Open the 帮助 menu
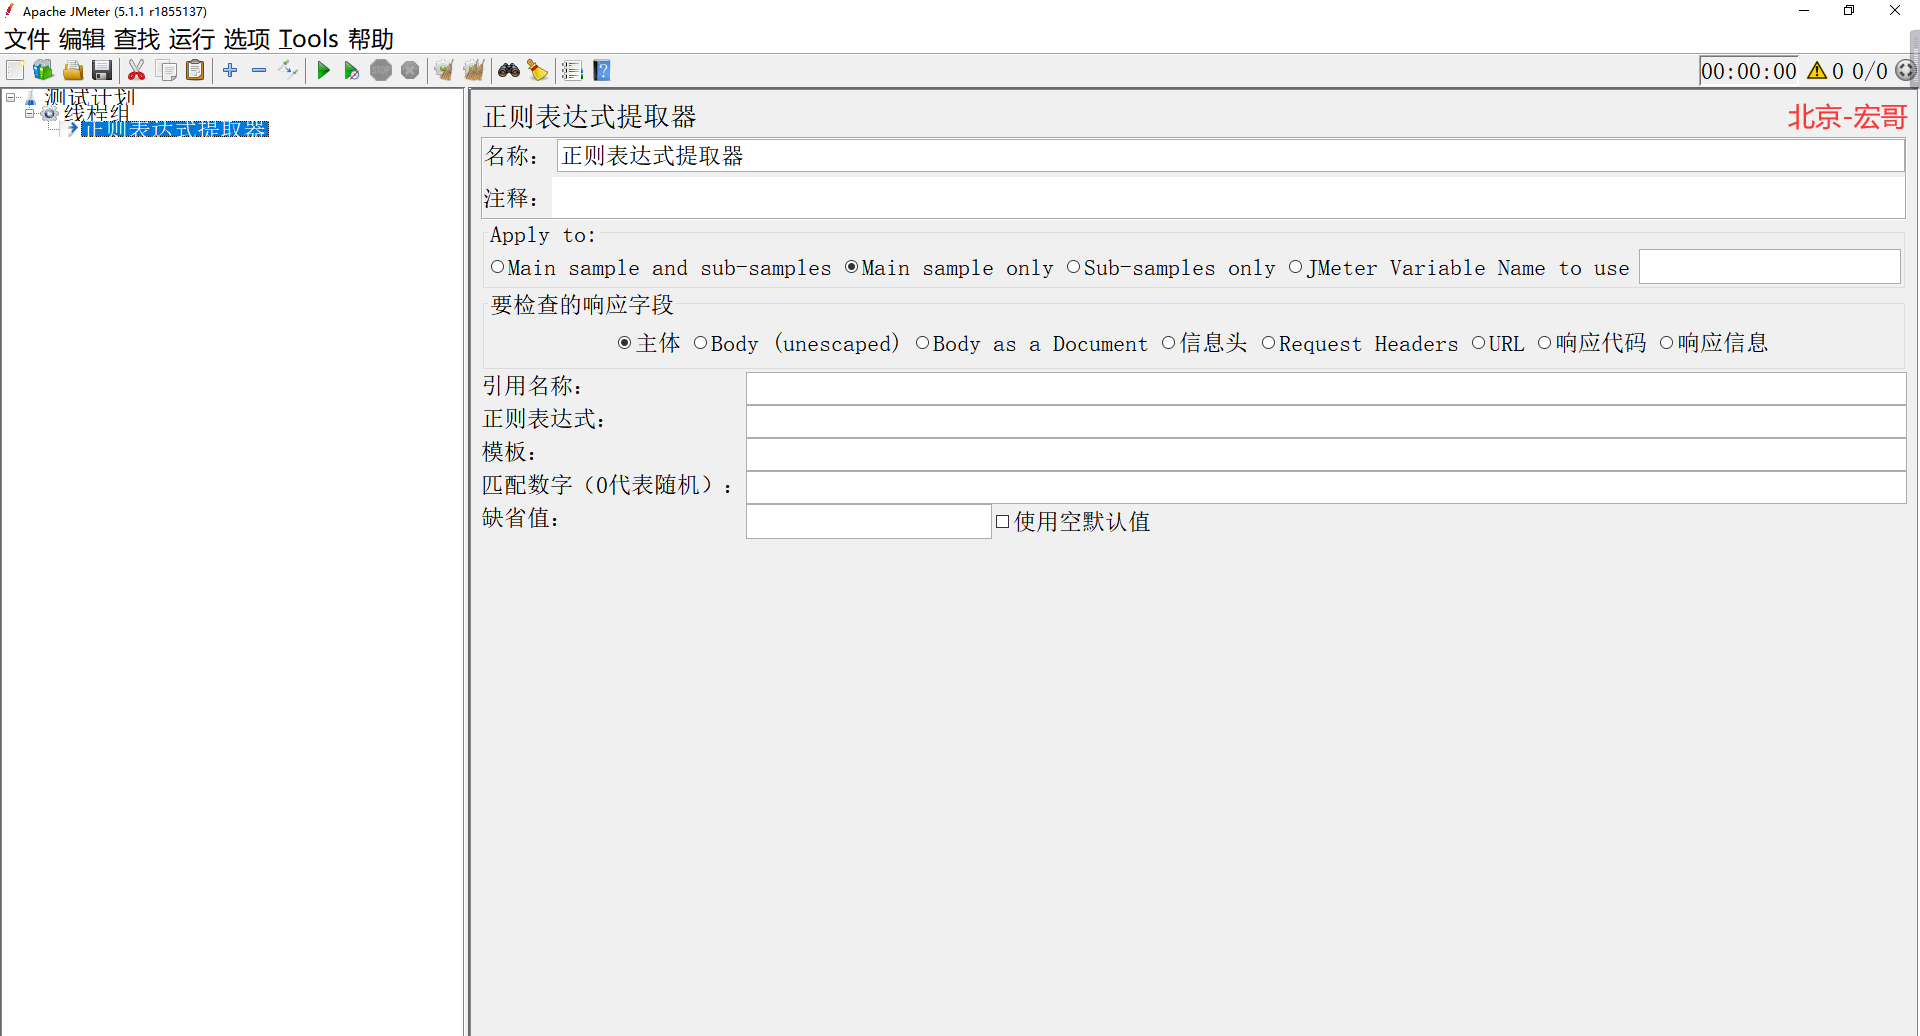The width and height of the screenshot is (1920, 1036). [x=371, y=39]
